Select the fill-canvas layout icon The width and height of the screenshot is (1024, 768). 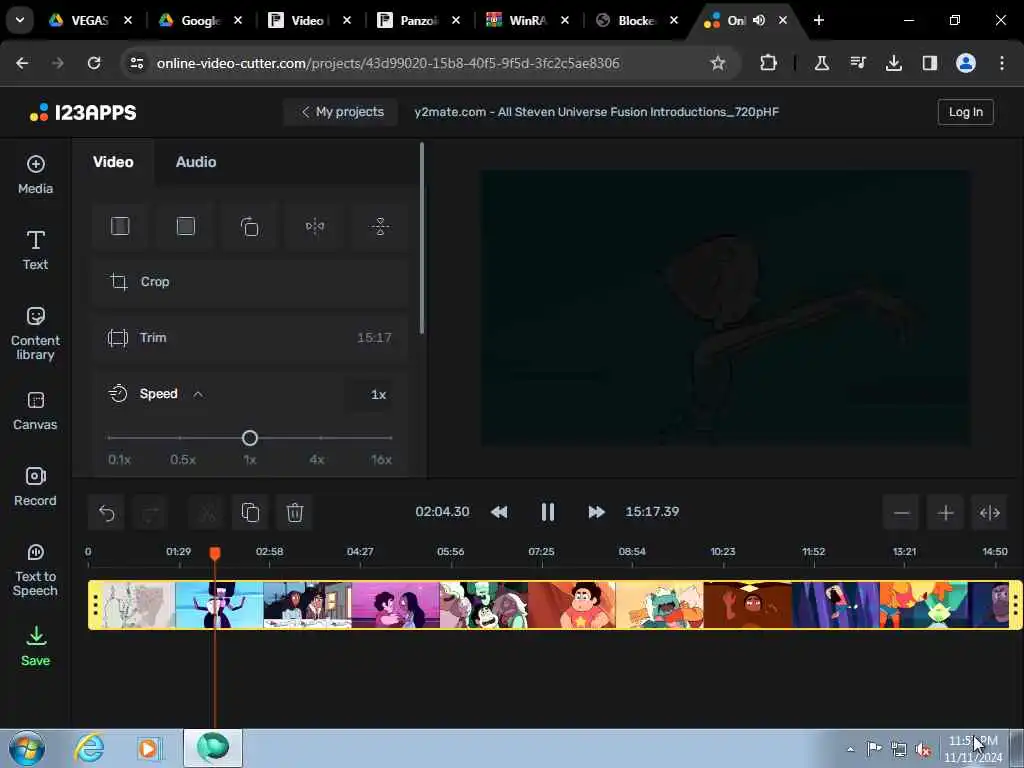[185, 226]
